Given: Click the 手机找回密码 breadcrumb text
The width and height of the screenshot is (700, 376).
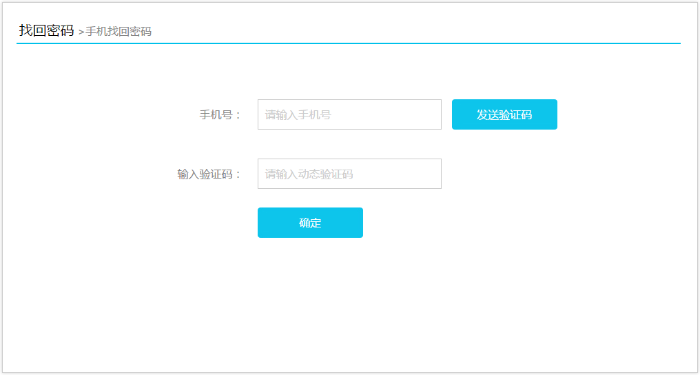Looking at the screenshot, I should pyautogui.click(x=119, y=31).
